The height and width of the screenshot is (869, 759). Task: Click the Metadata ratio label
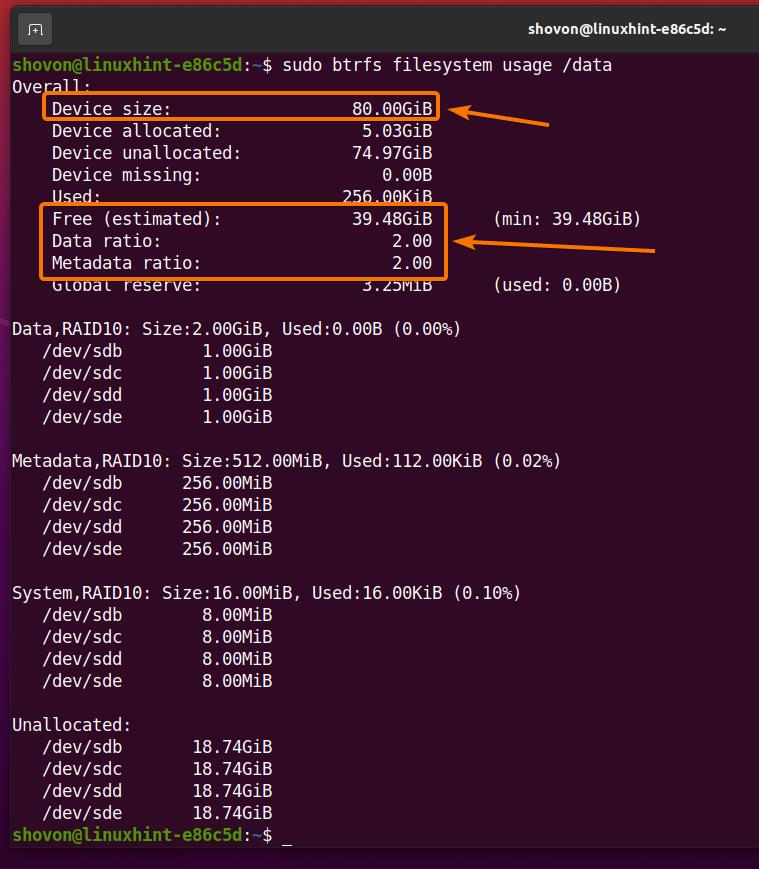[126, 263]
